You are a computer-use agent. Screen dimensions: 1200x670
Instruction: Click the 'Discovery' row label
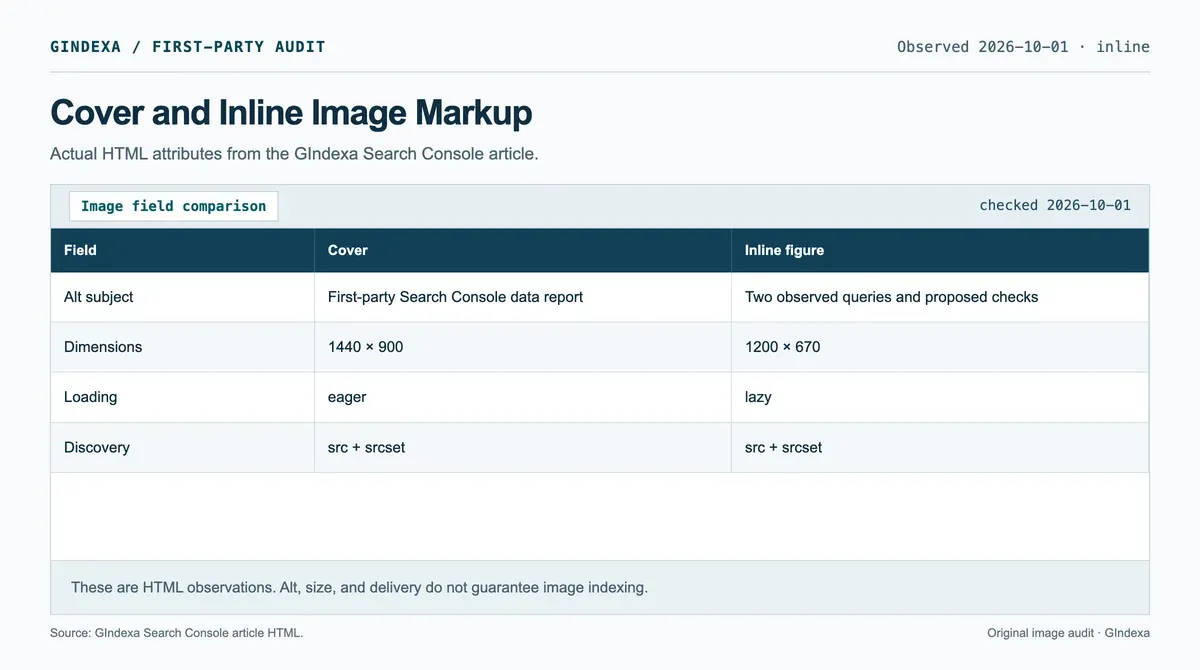click(97, 447)
